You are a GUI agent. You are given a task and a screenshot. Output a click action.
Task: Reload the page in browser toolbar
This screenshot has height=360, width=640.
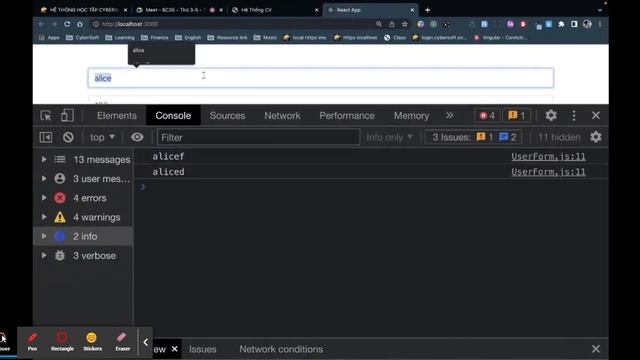pyautogui.click(x=67, y=24)
